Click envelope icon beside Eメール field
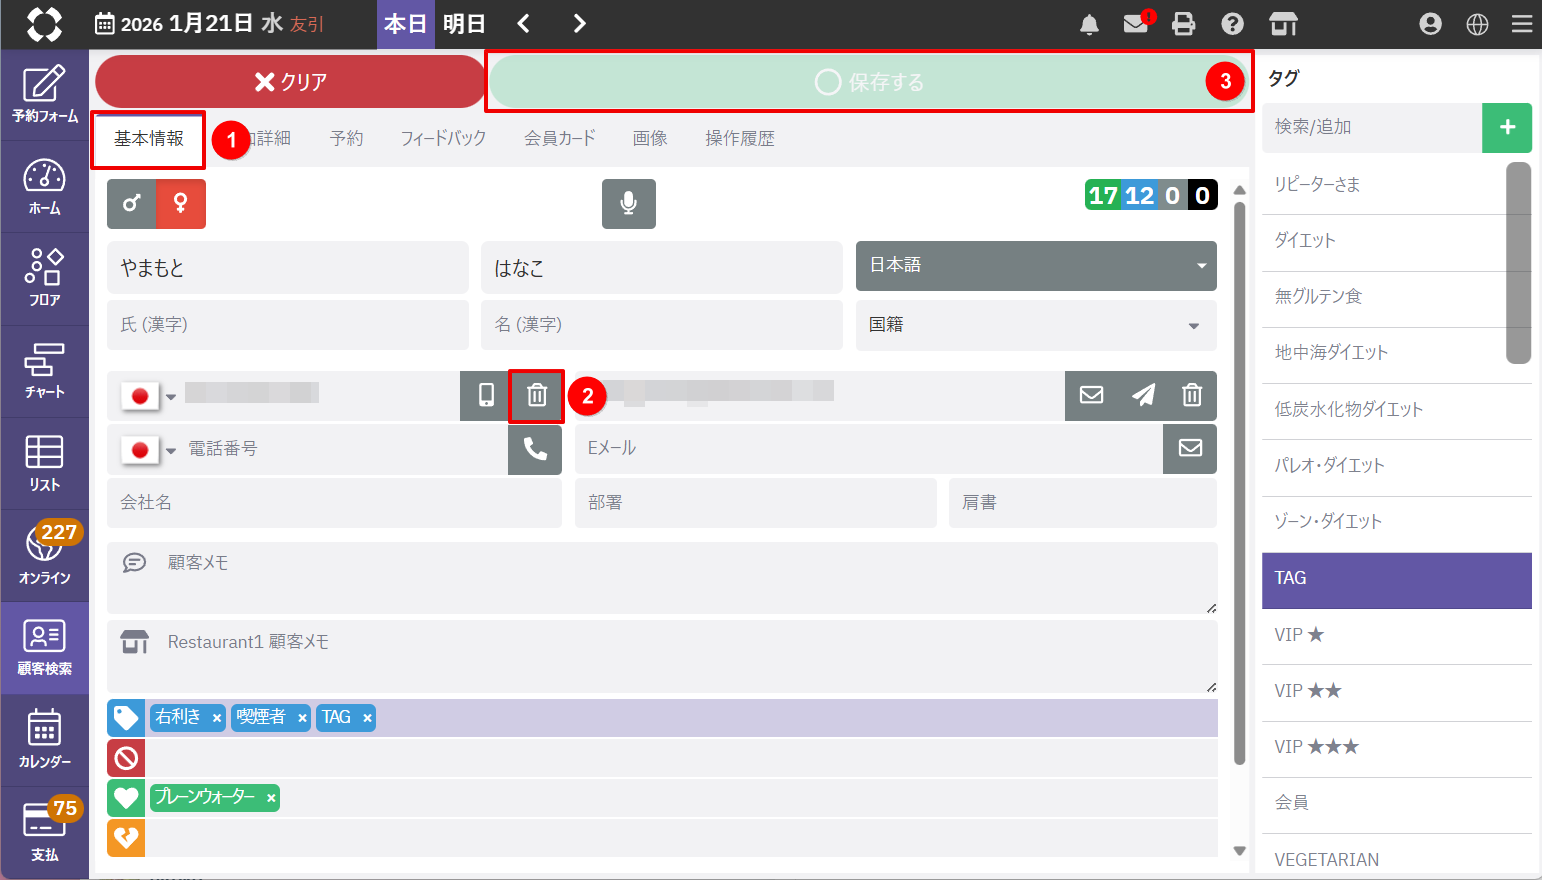Screen dimensions: 1542x880 [x=1190, y=449]
